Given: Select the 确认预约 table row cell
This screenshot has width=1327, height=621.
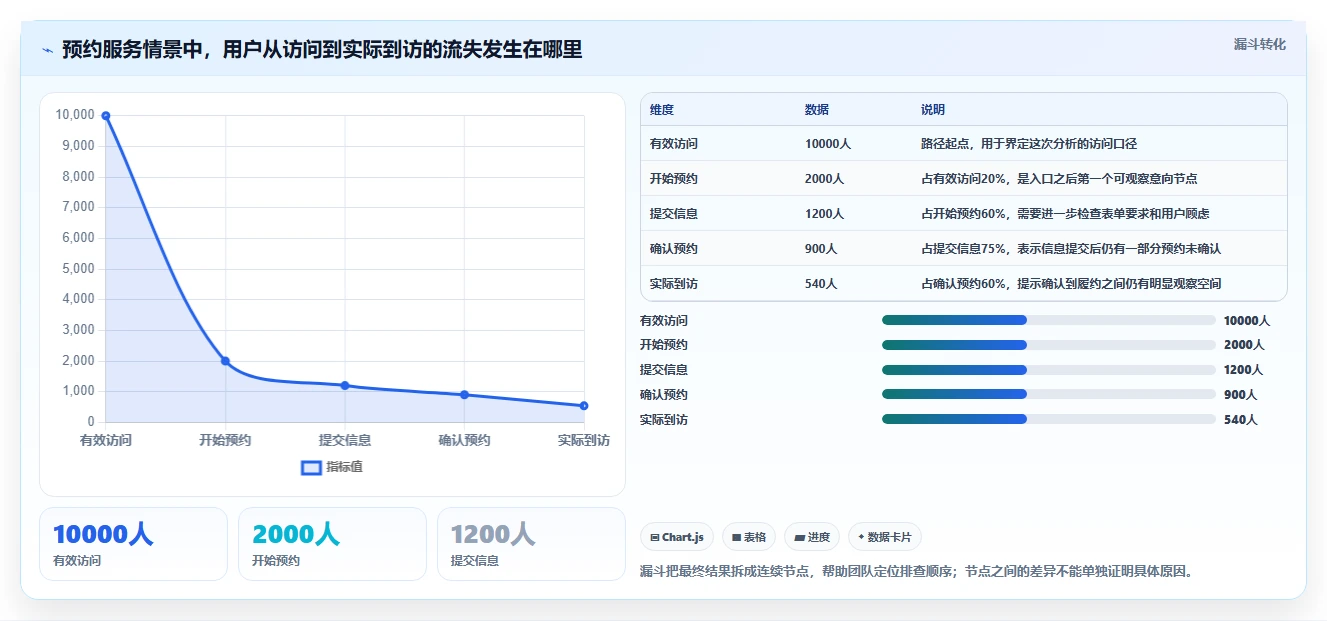Looking at the screenshot, I should click(674, 249).
